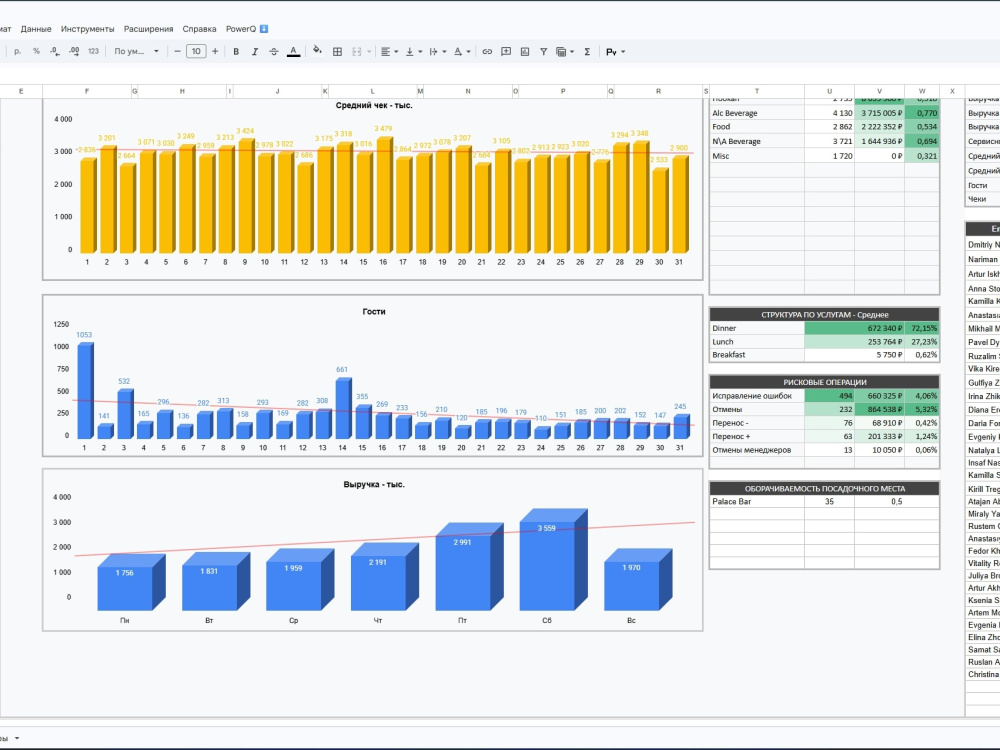Decrease decimal places

pos(55,52)
